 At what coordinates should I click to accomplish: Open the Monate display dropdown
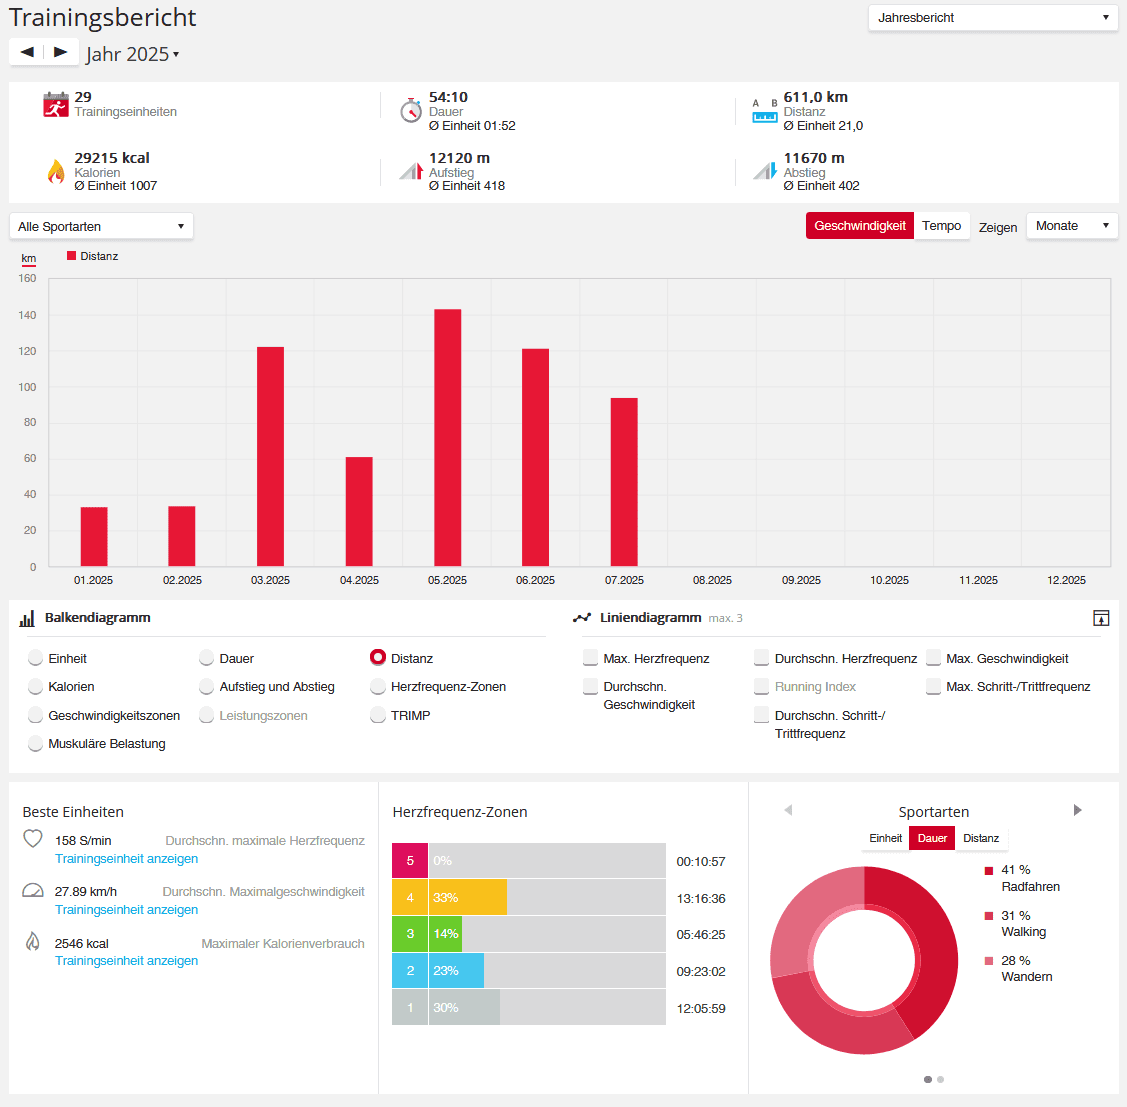pyautogui.click(x=1072, y=226)
